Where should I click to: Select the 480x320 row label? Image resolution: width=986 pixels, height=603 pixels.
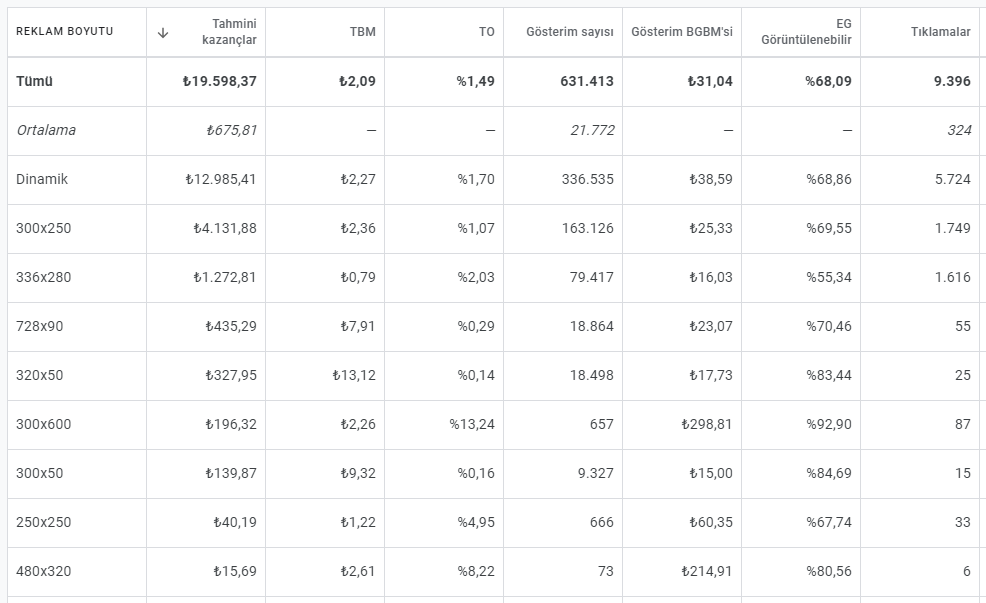tap(43, 572)
